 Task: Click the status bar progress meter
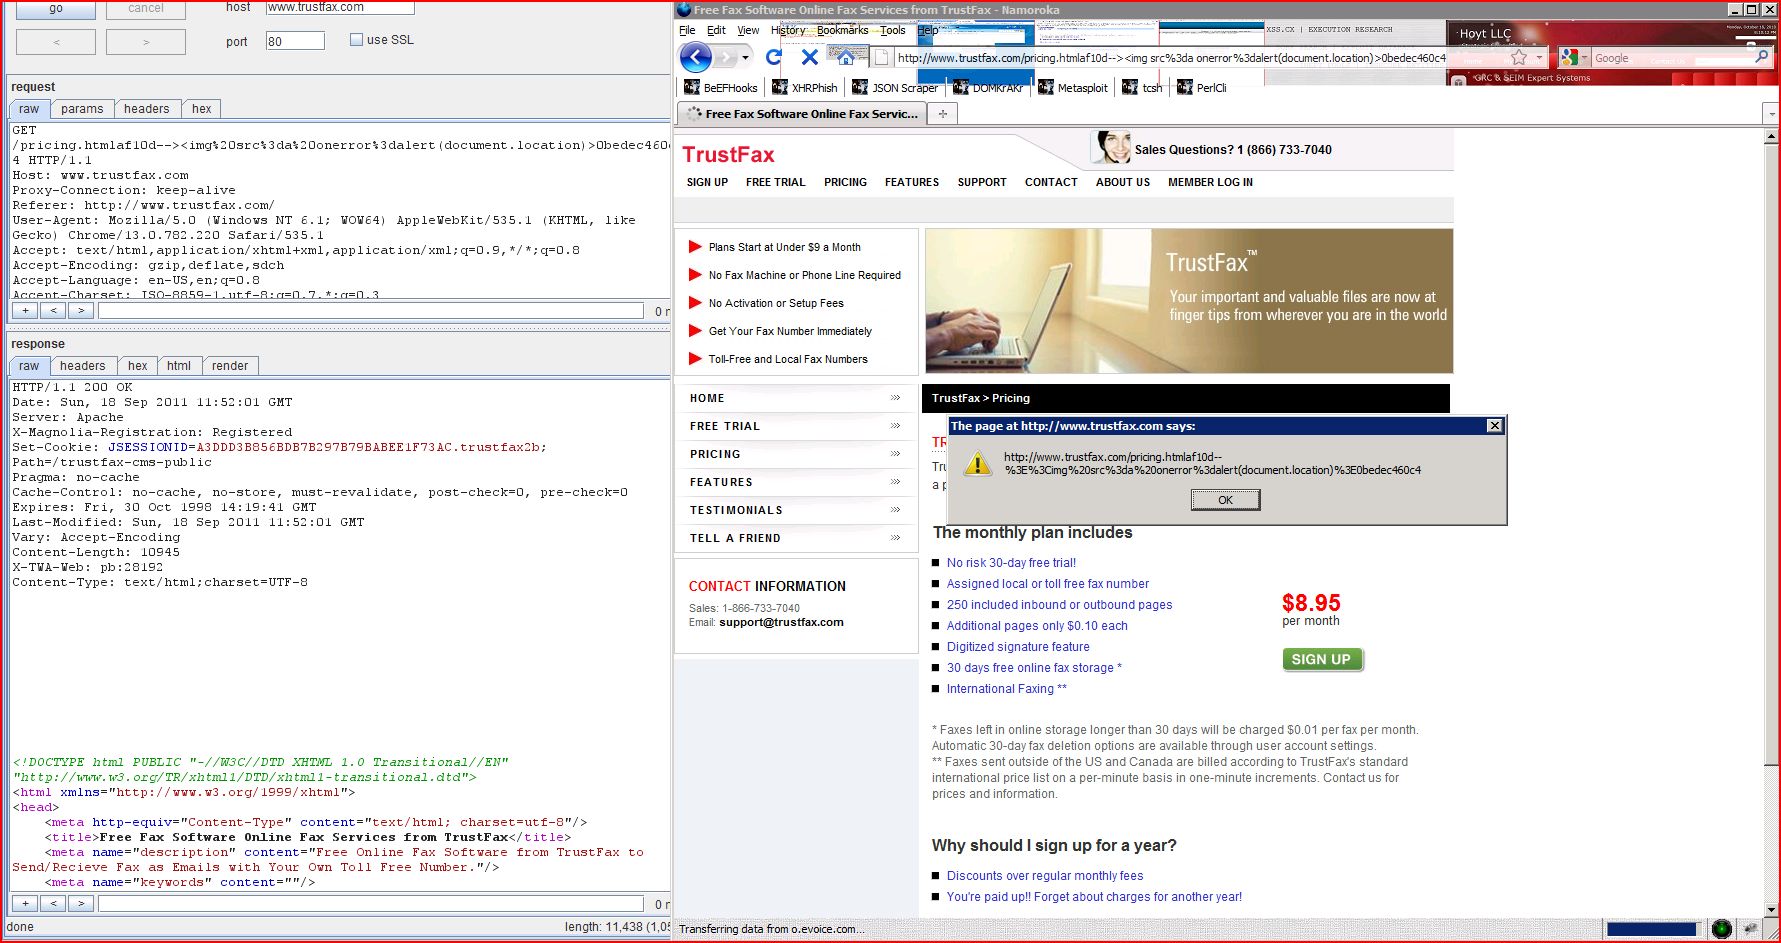(x=1652, y=929)
